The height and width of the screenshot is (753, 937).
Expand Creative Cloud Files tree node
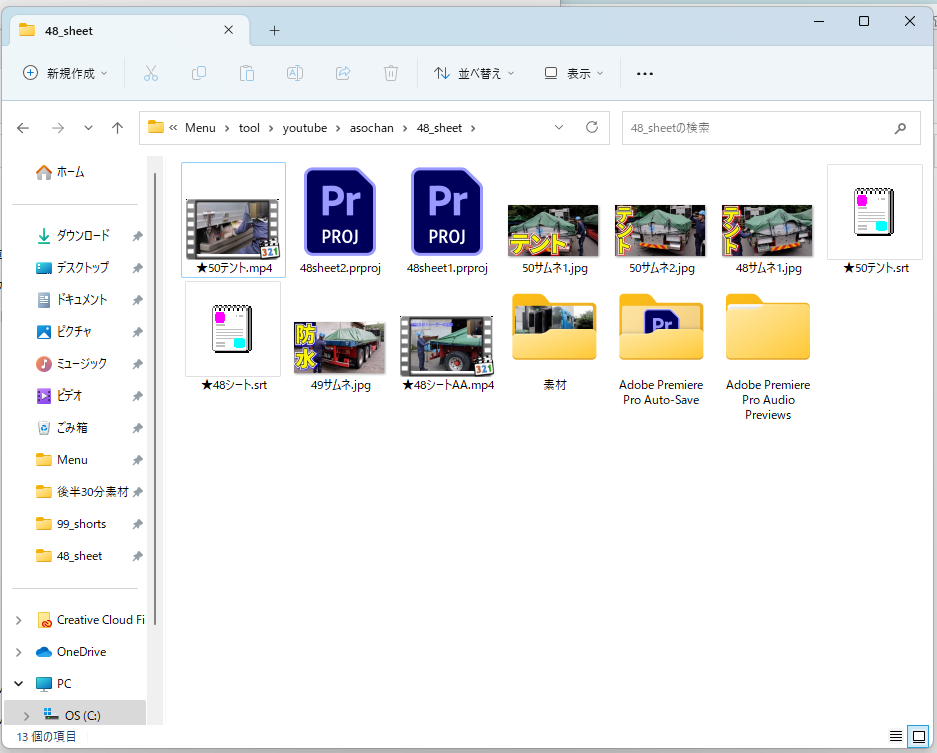19,620
